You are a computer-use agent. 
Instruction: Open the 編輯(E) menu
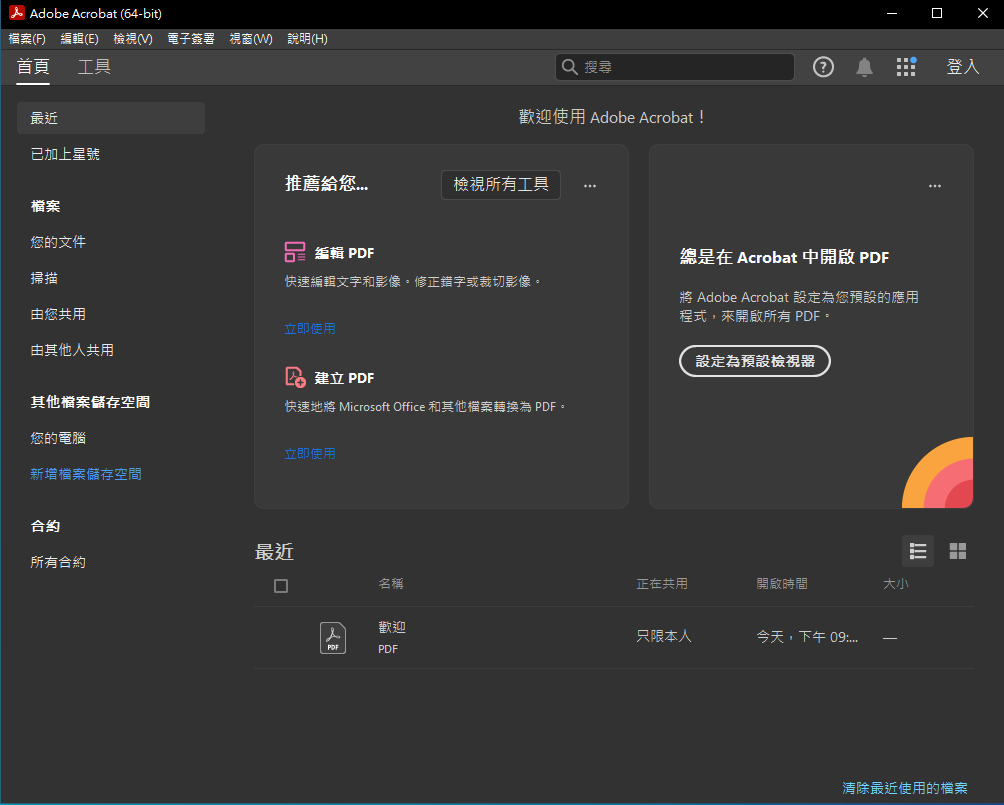[x=79, y=39]
